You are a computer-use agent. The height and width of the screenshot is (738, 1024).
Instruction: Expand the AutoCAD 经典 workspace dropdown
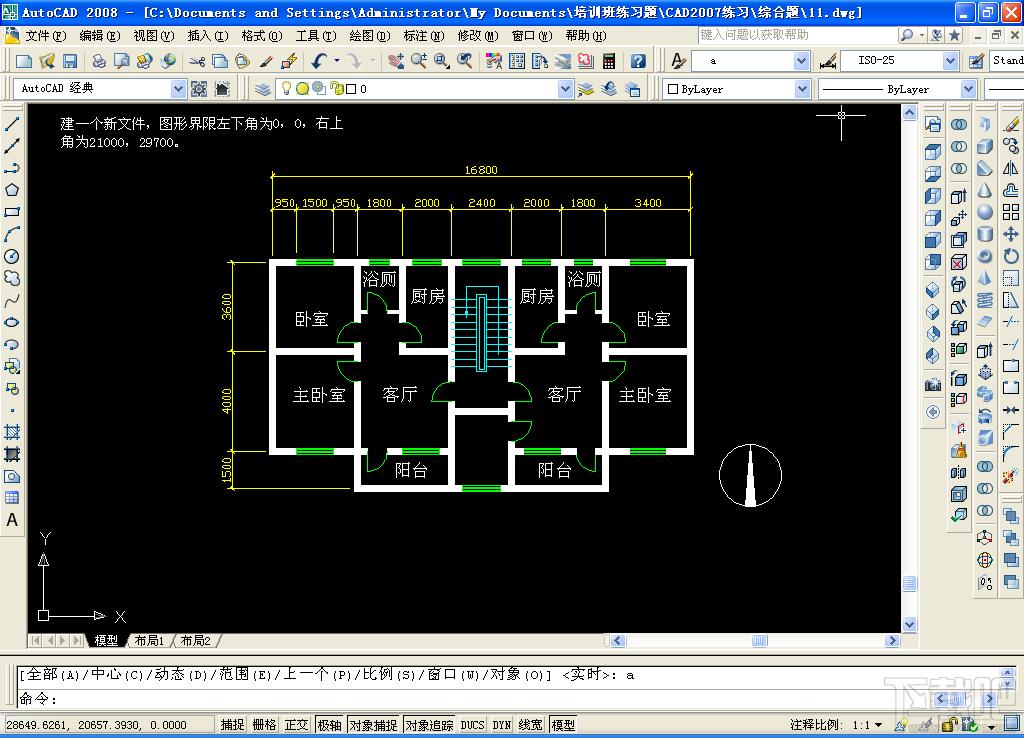[x=178, y=89]
